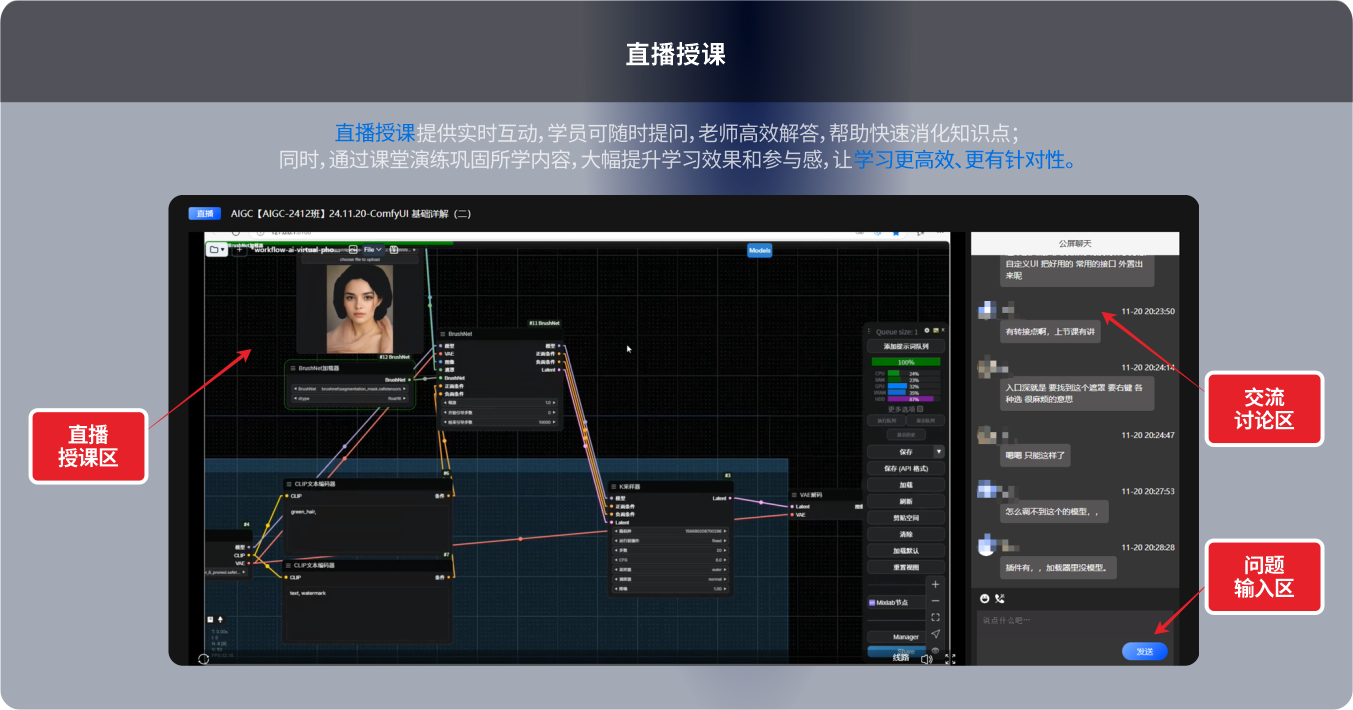Click the arrow select-mode icon
1353x710 pixels.
(935, 634)
